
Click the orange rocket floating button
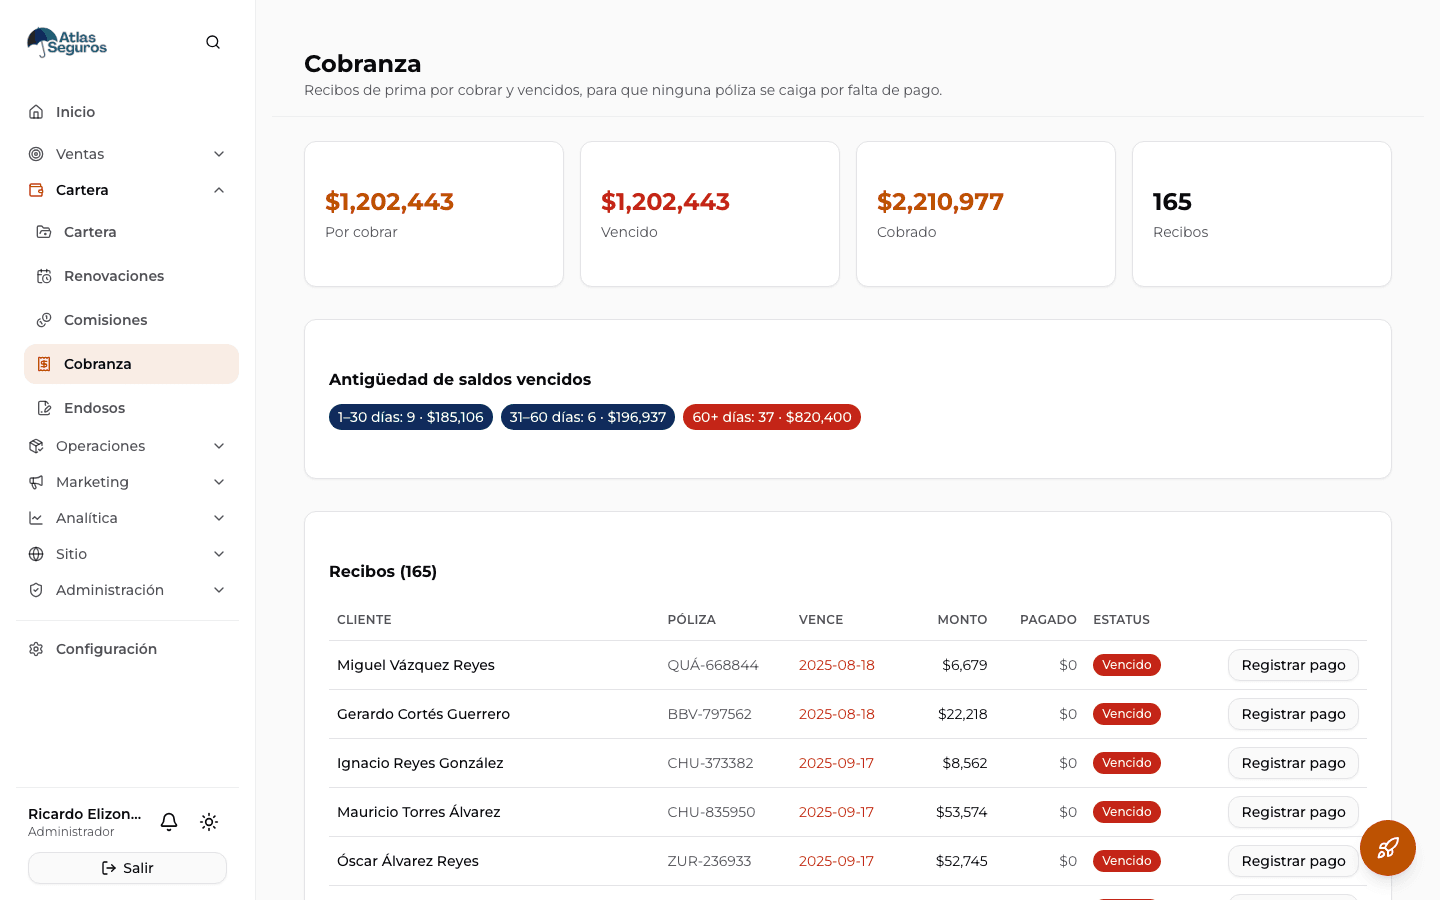1387,848
